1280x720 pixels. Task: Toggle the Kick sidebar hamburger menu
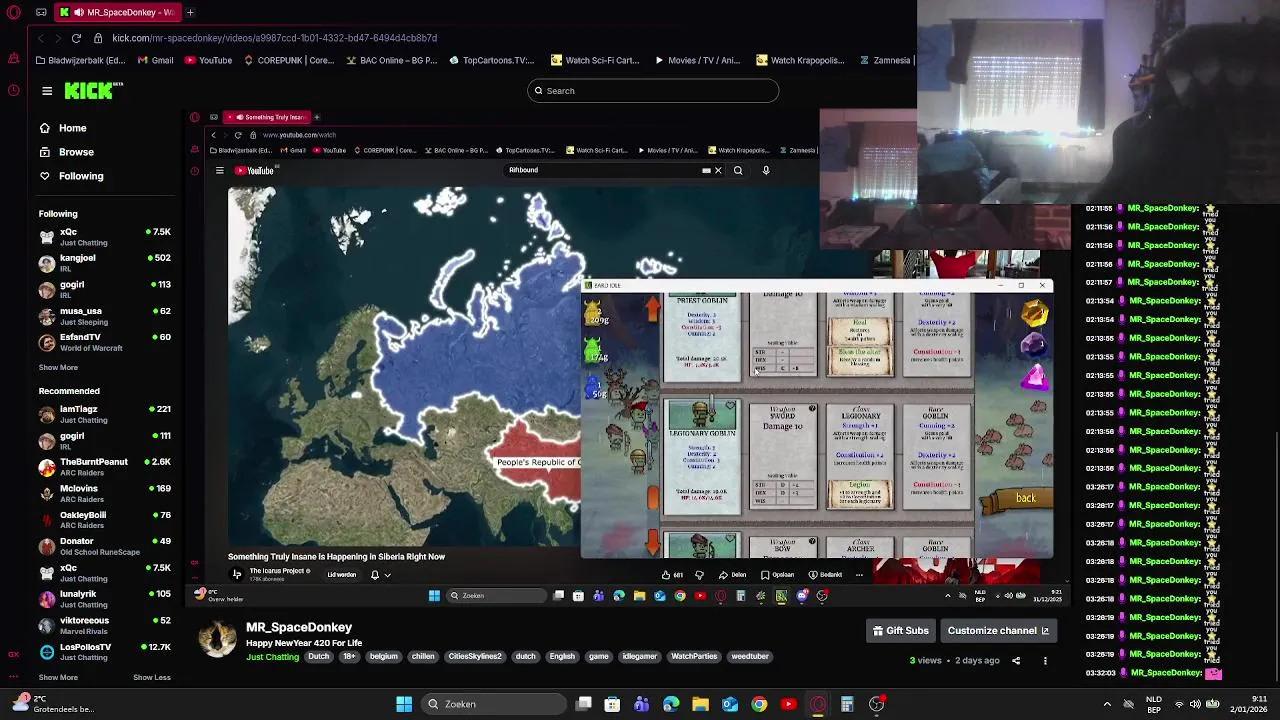point(47,91)
